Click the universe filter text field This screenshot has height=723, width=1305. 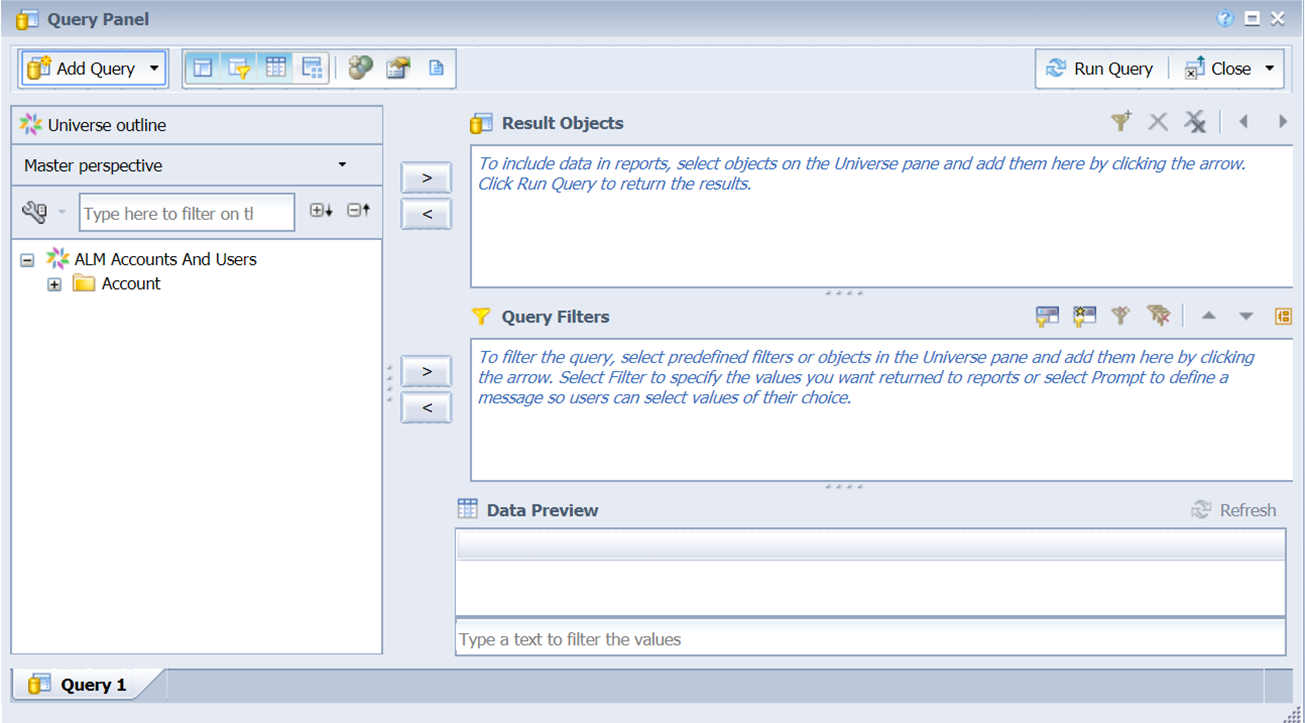(187, 213)
